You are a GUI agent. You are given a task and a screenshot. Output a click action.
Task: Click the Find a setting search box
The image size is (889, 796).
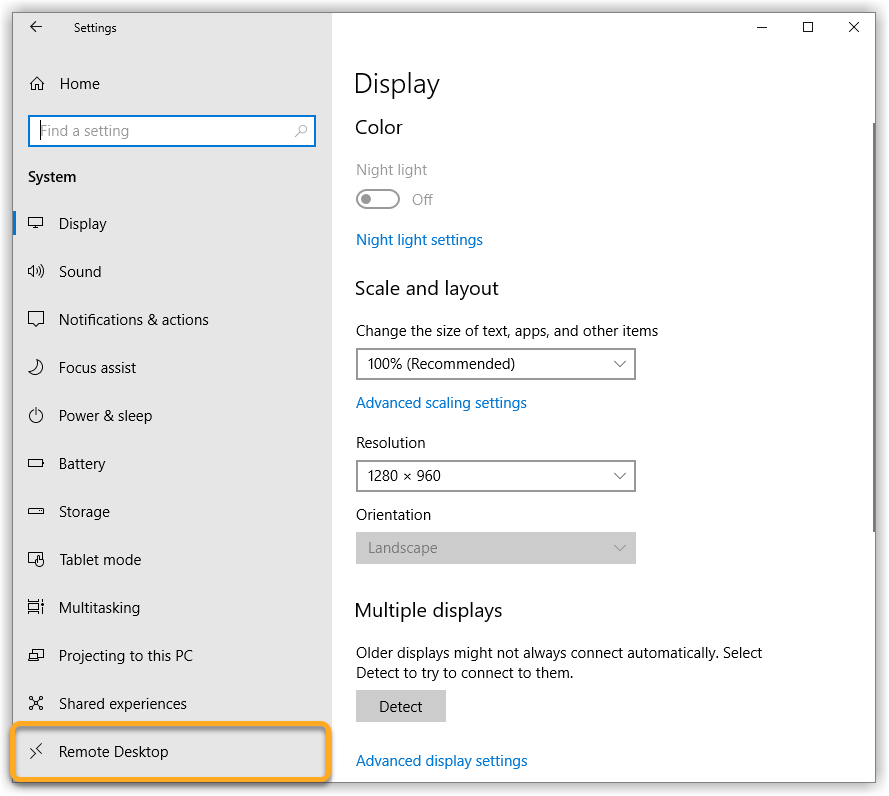pyautogui.click(x=165, y=131)
